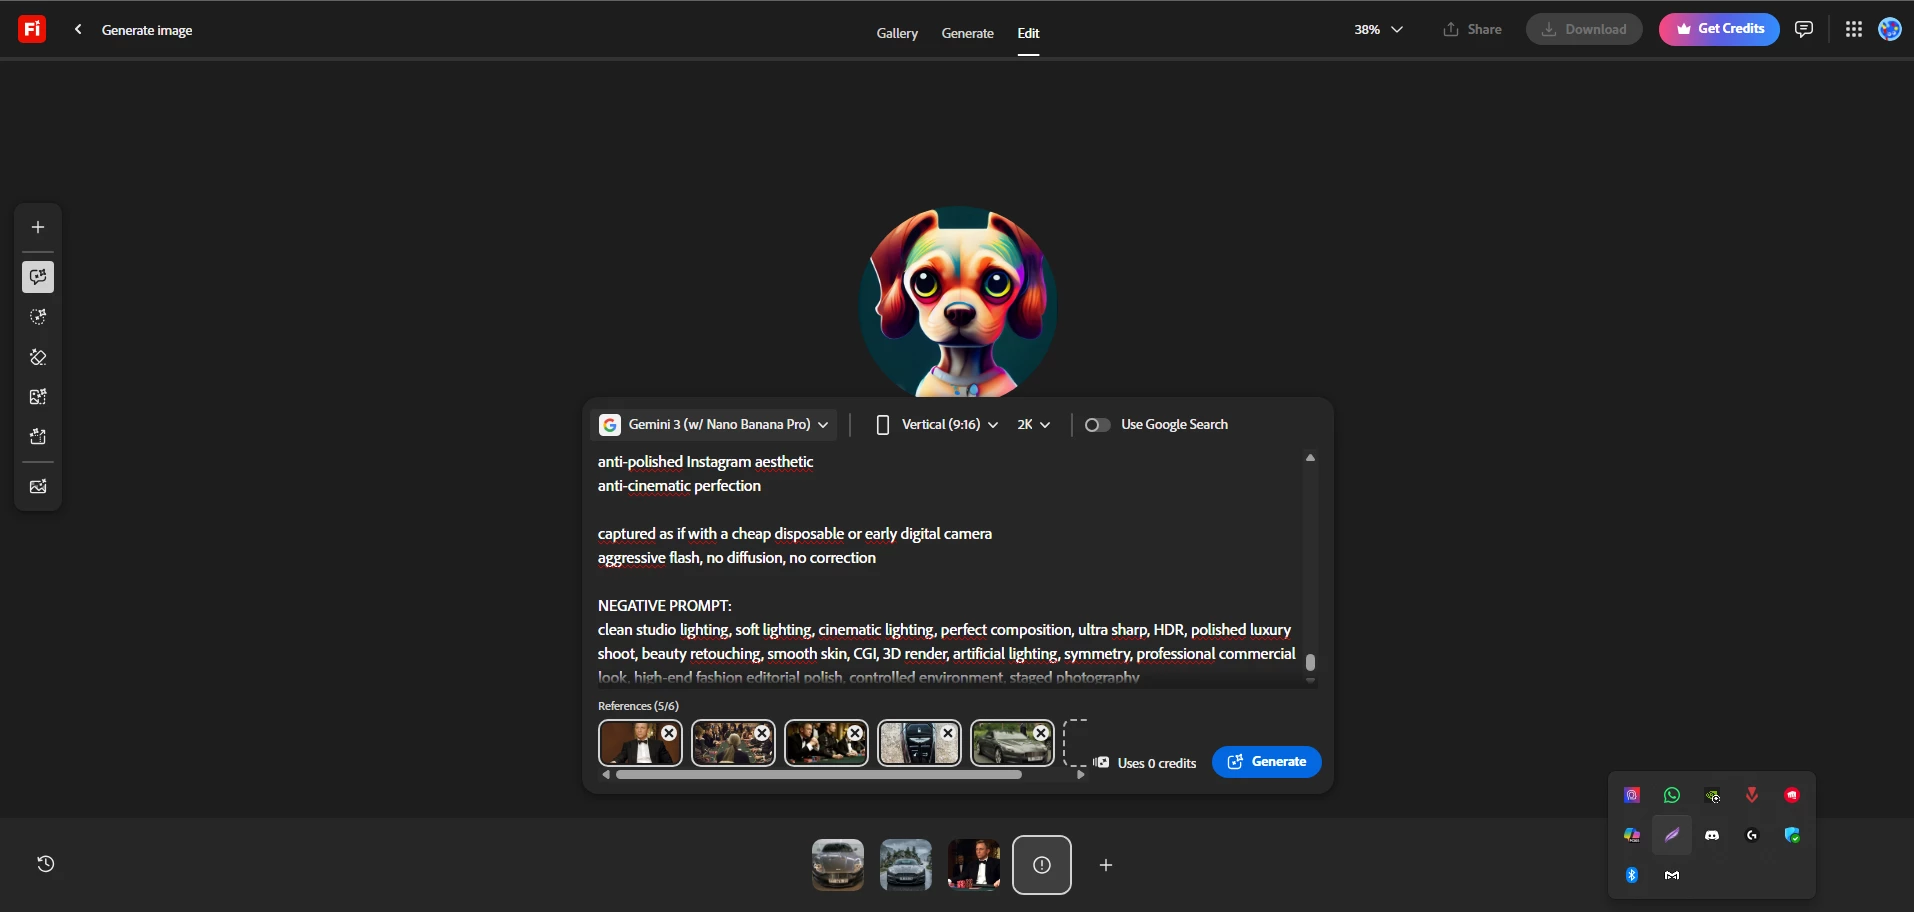The image size is (1914, 912).
Task: Click the references horizontal scrollbar
Action: click(819, 774)
